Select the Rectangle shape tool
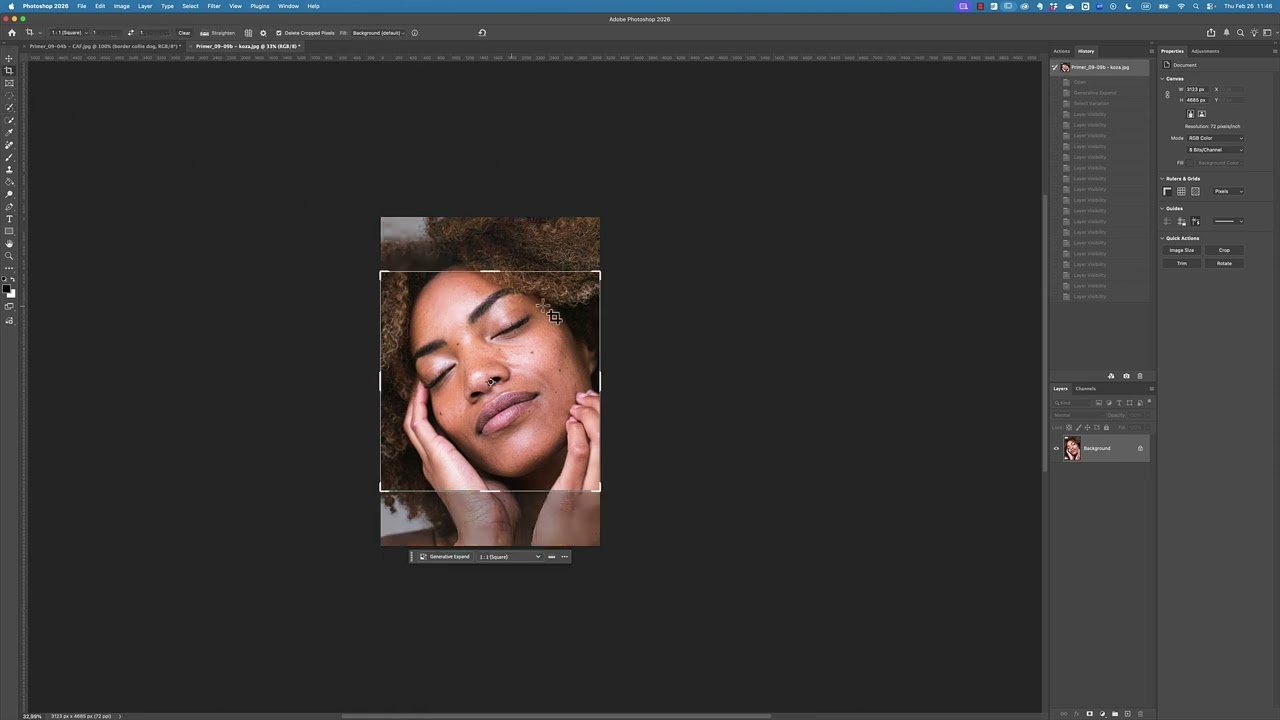1280x720 pixels. (9, 231)
